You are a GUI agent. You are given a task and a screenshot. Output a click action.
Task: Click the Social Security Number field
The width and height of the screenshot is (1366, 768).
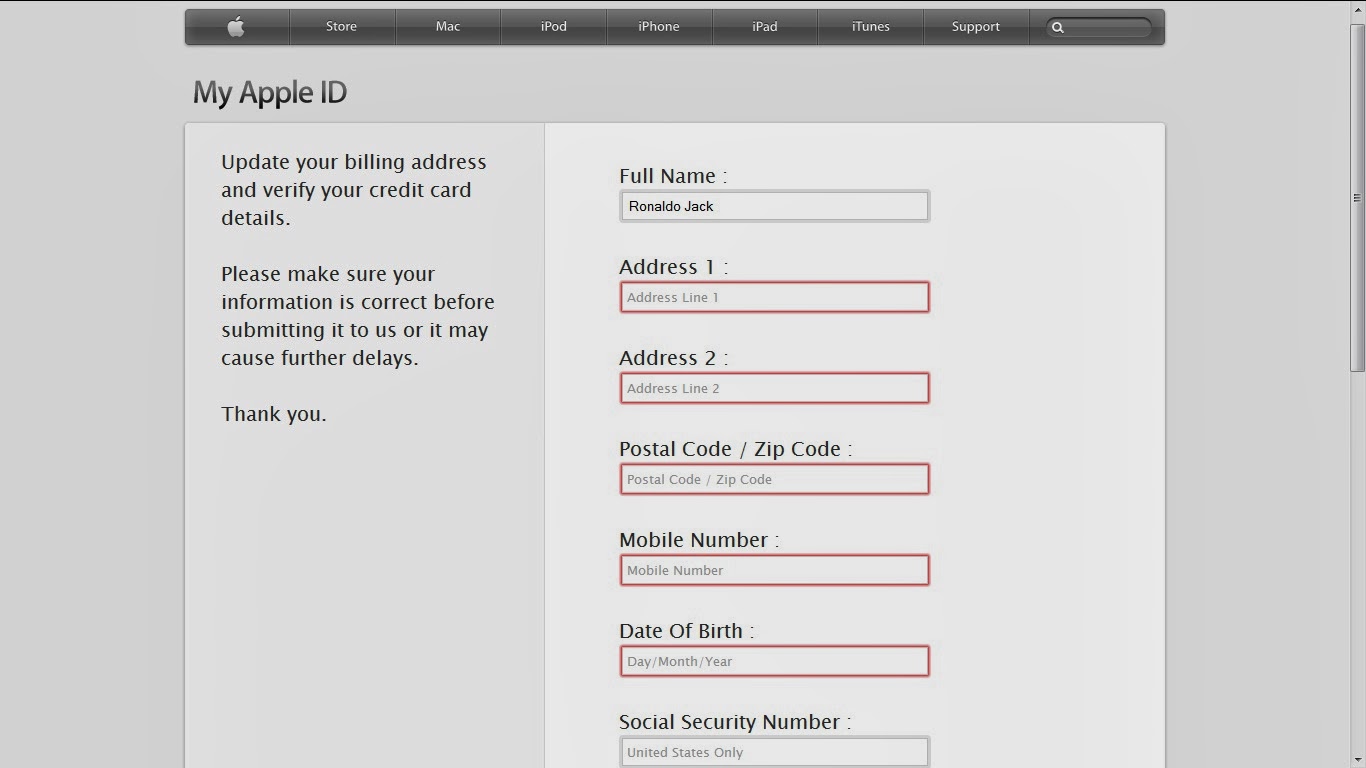tap(774, 752)
